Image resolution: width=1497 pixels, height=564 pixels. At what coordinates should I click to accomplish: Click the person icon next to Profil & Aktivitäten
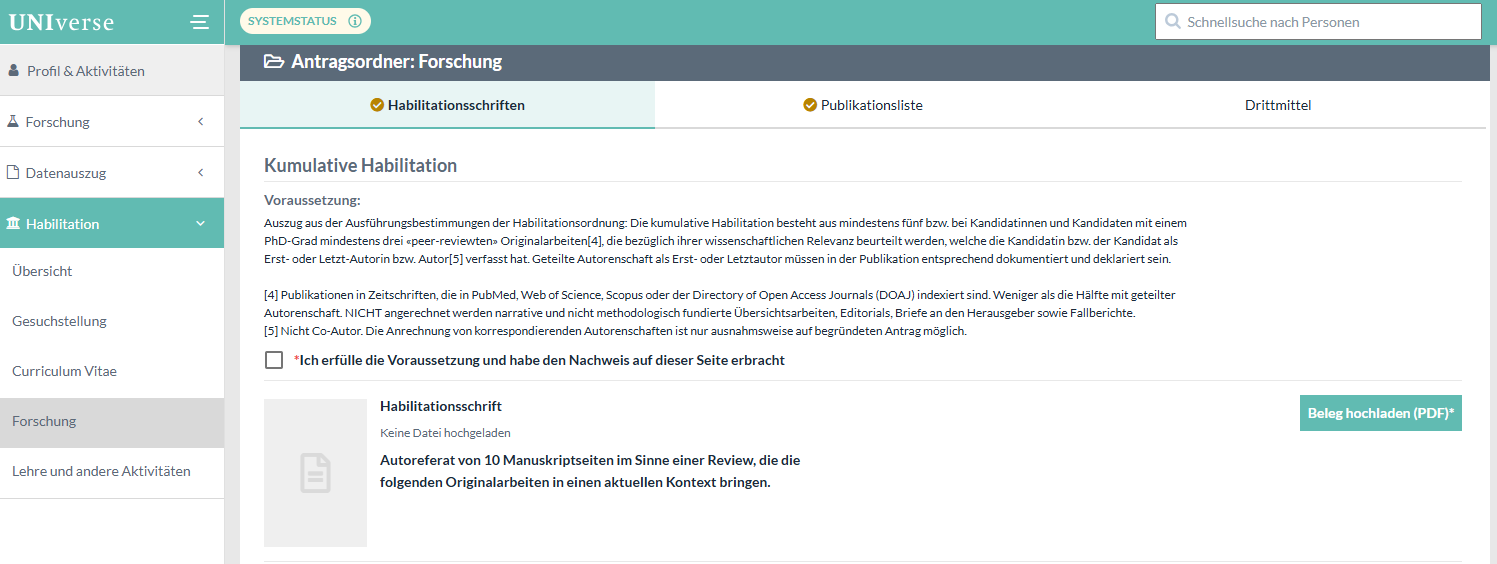14,71
